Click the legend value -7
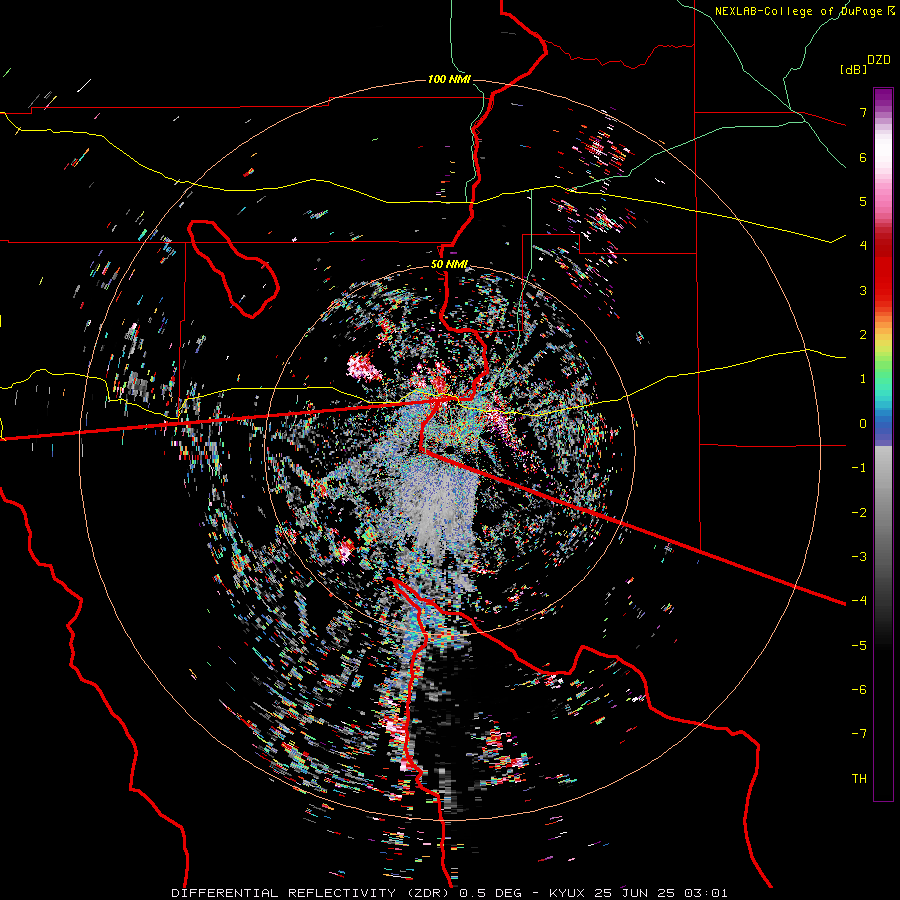The width and height of the screenshot is (900, 900). 859,734
